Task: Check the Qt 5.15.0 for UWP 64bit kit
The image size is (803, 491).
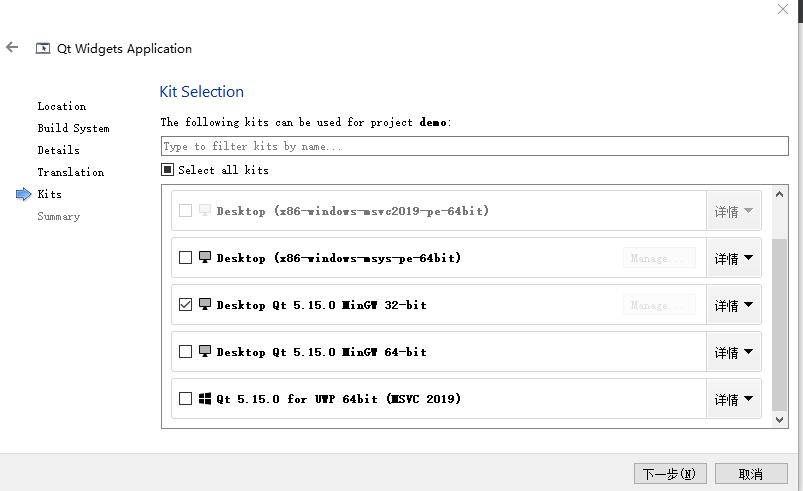Action: (185, 398)
